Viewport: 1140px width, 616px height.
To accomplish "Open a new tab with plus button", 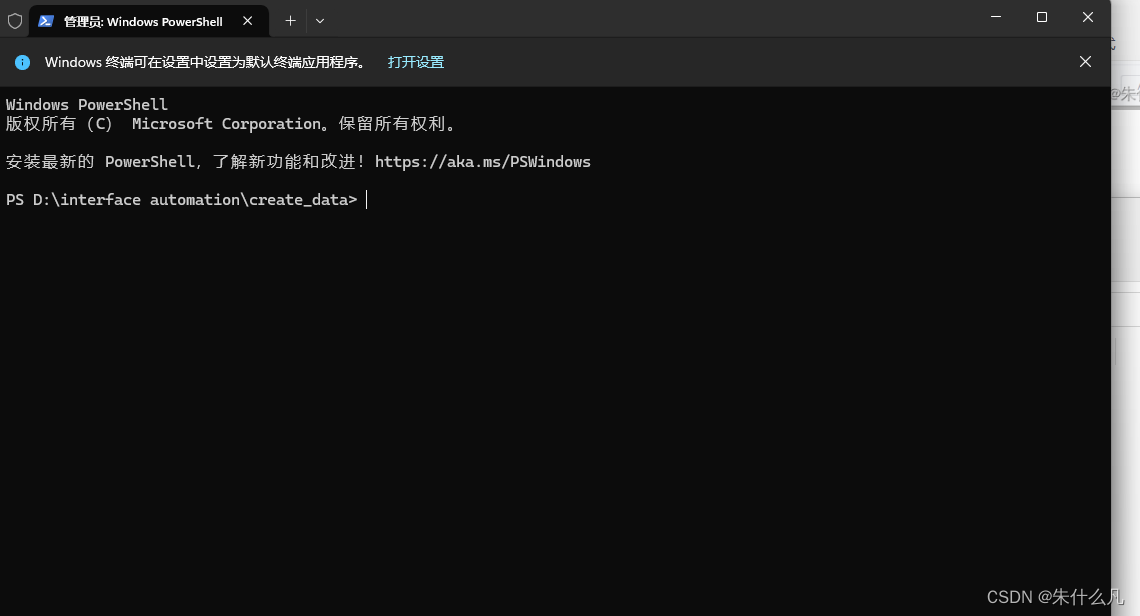I will pyautogui.click(x=290, y=21).
